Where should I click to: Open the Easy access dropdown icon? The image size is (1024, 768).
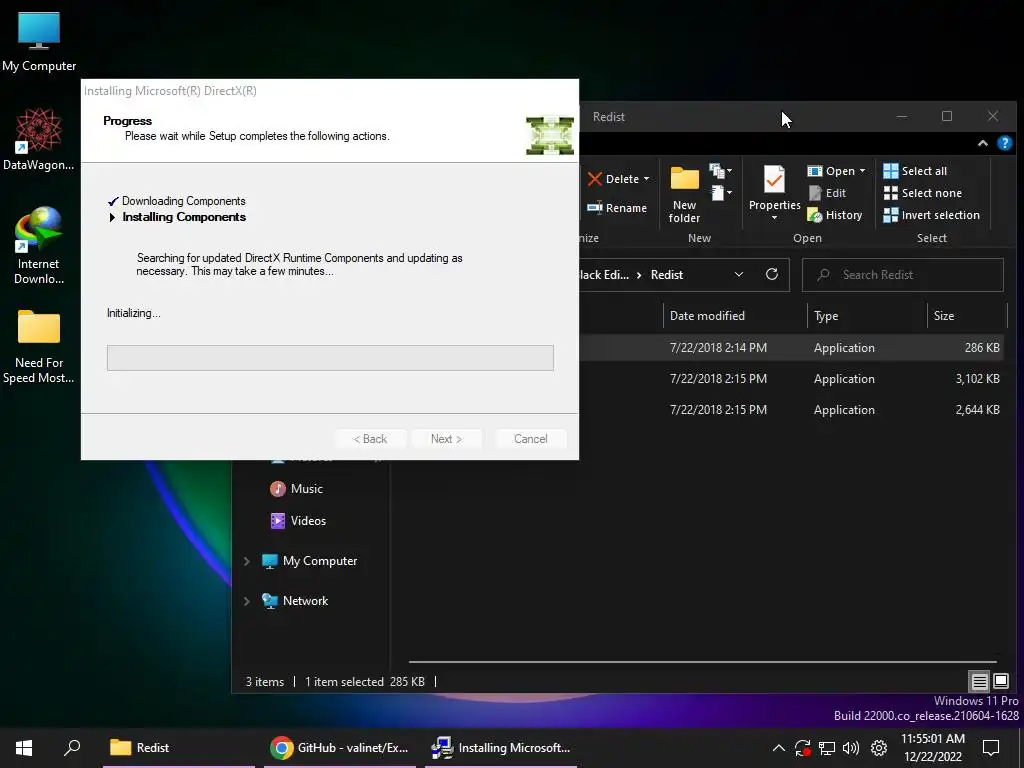tap(721, 193)
